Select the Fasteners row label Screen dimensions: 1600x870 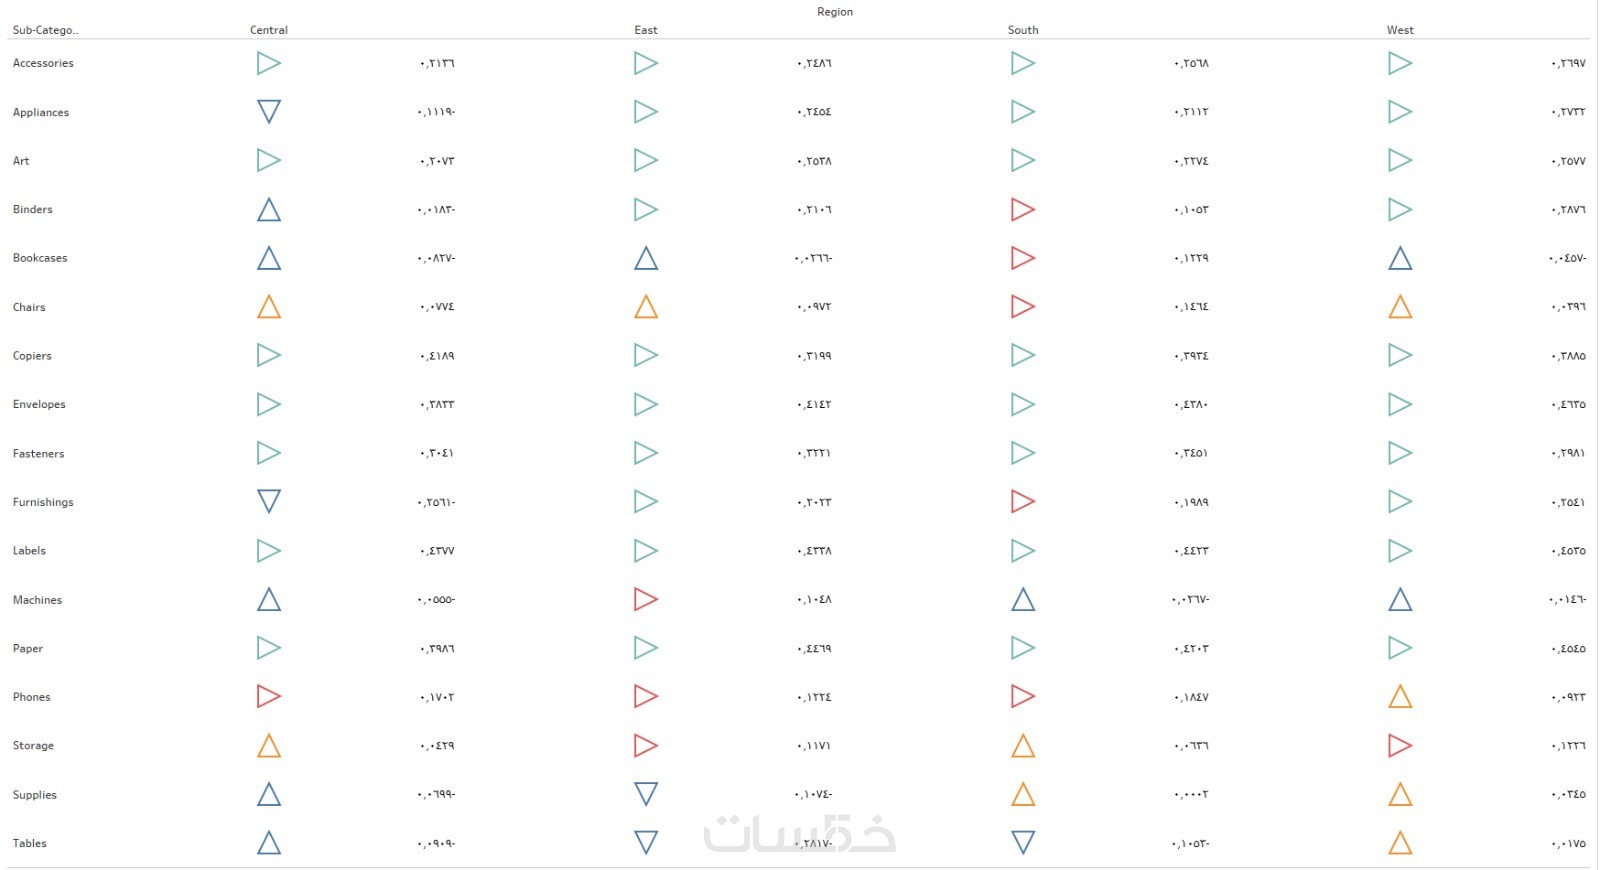pos(38,453)
